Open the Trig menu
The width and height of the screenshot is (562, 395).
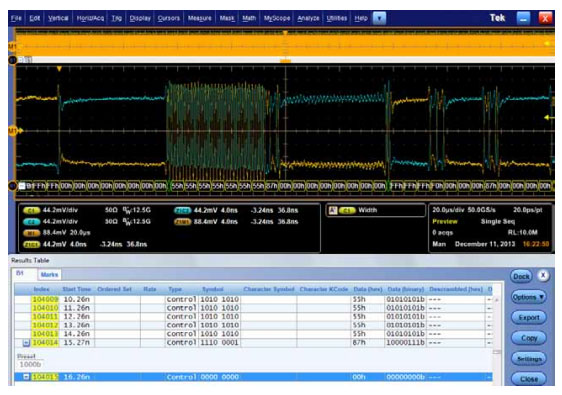tap(116, 18)
